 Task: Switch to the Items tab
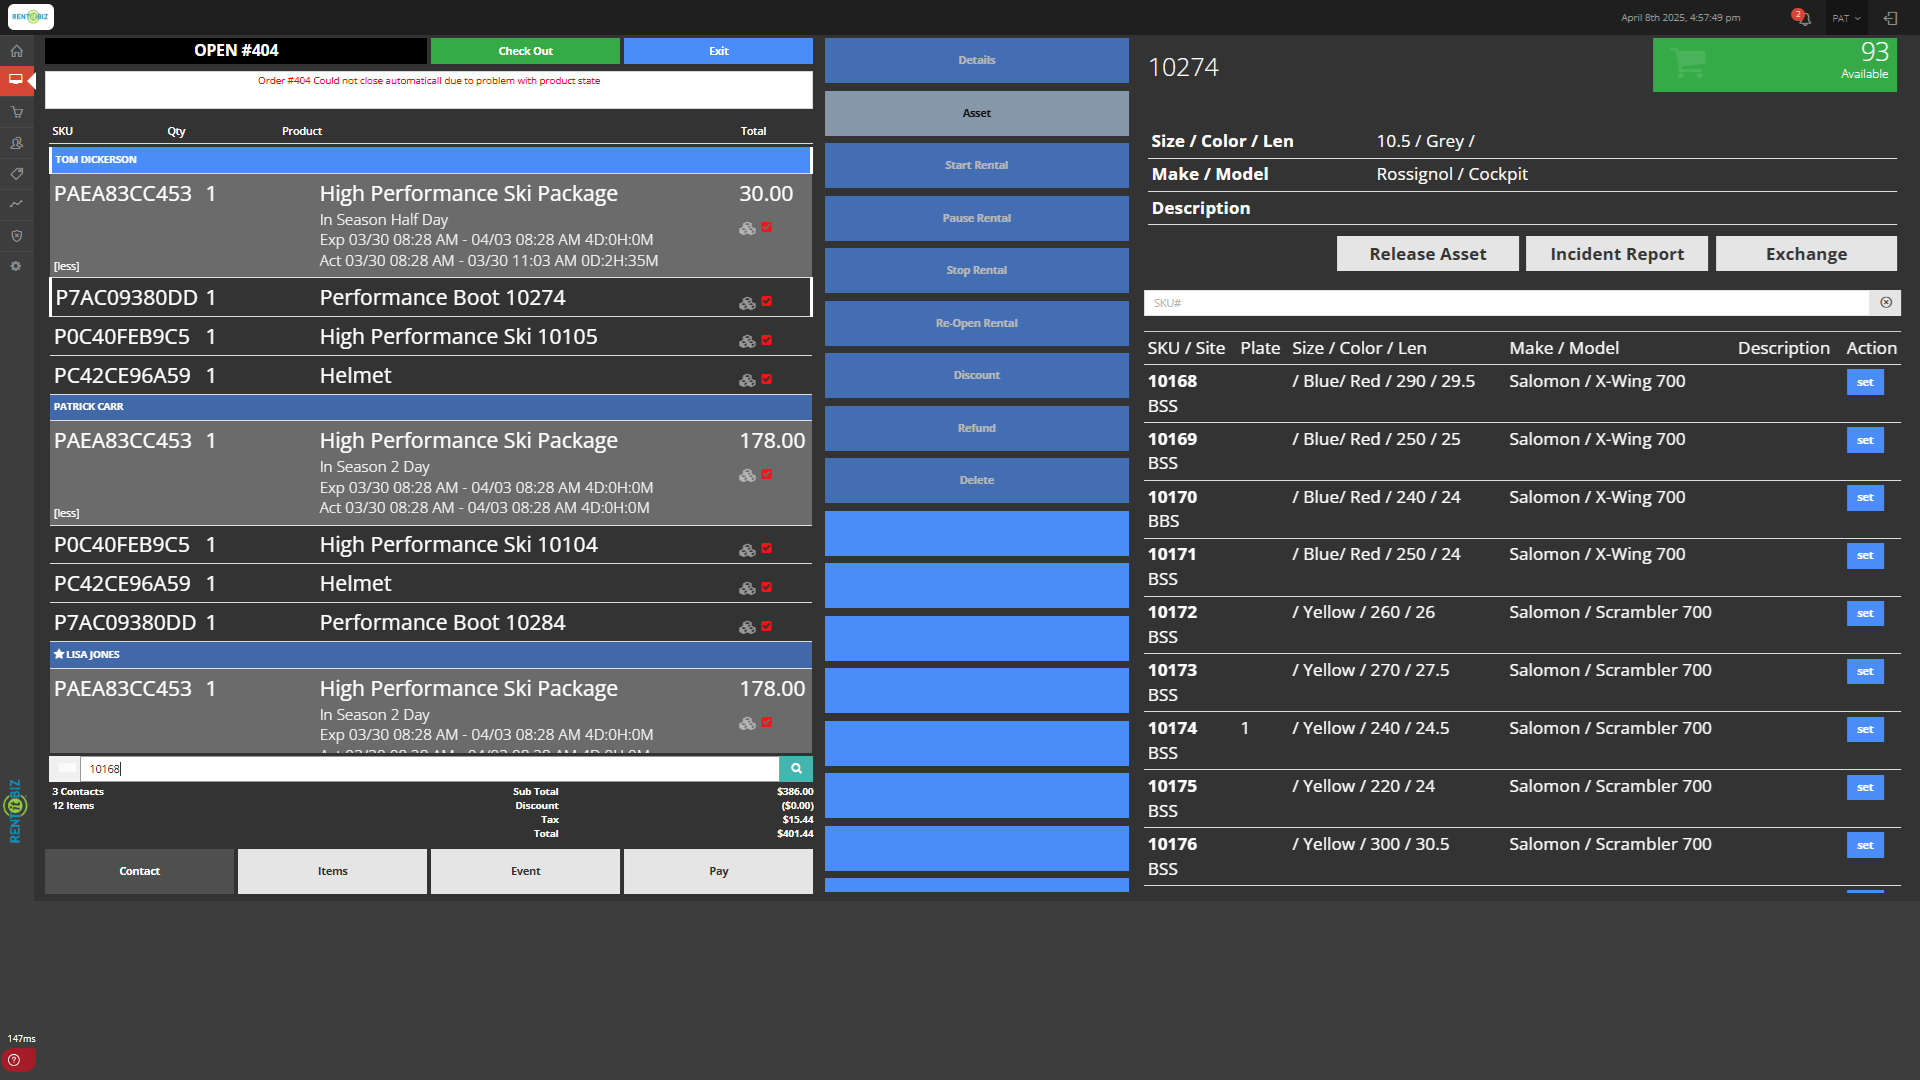pos(332,871)
